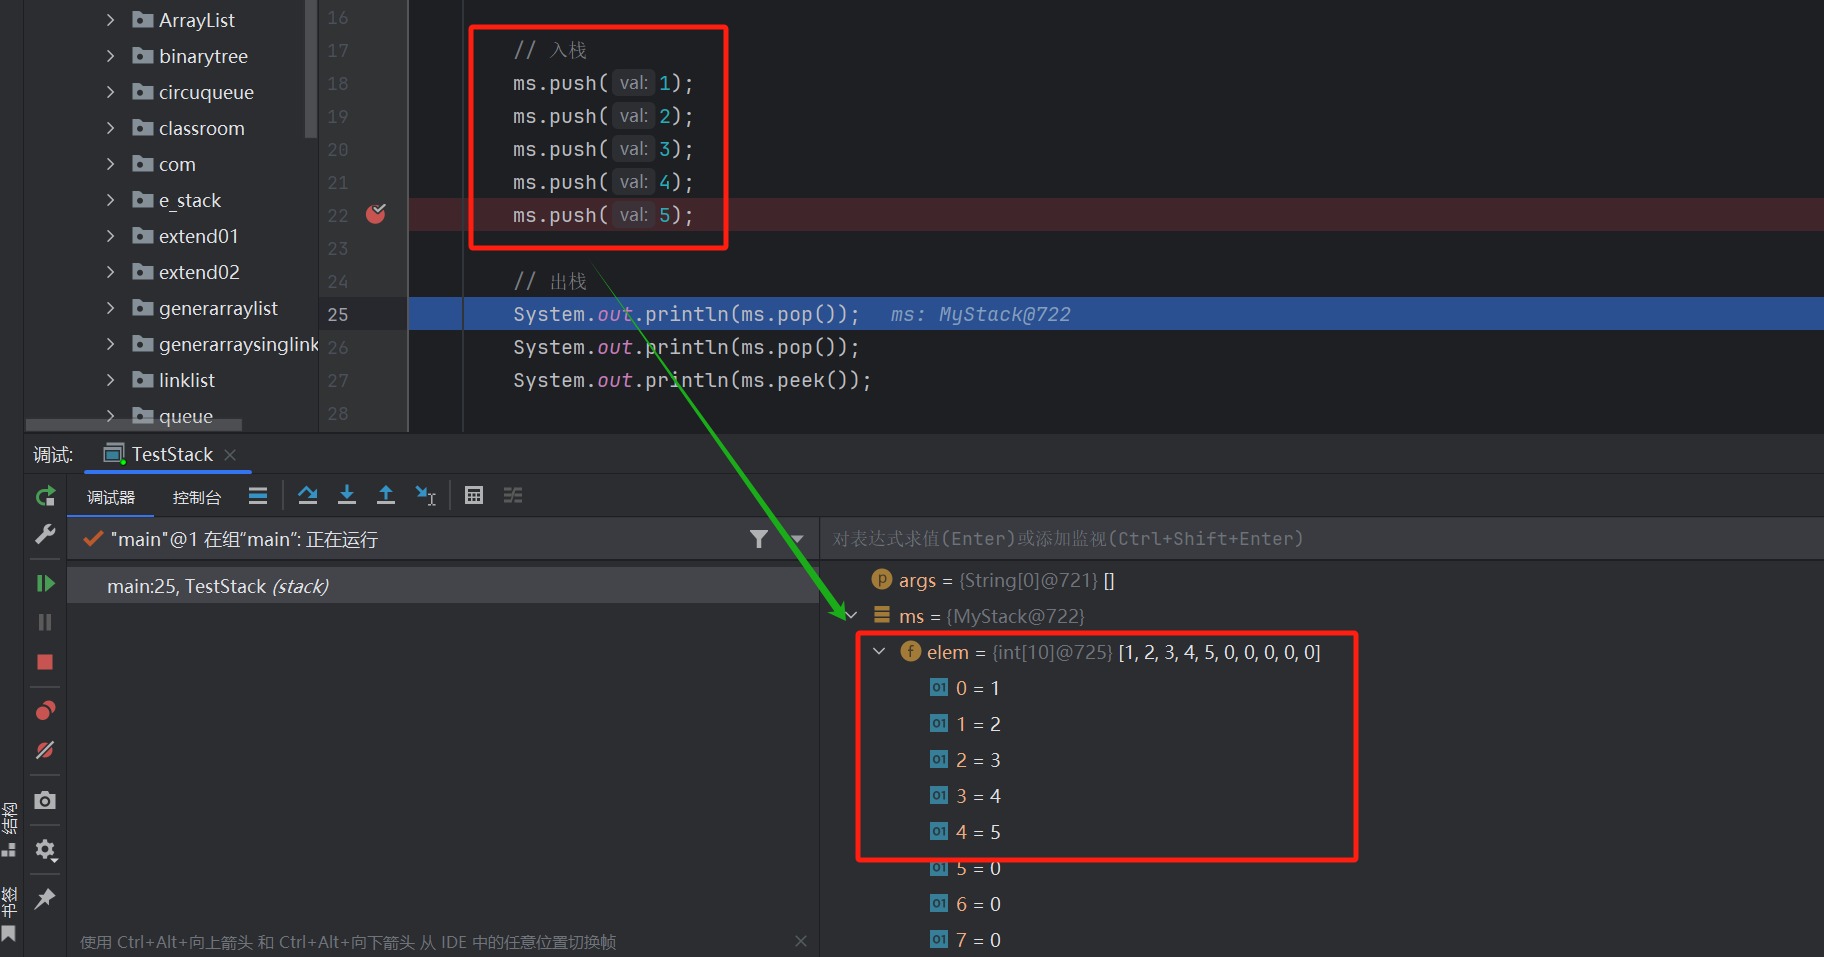This screenshot has width=1824, height=957.
Task: Open debug settings gear icon
Action: point(45,850)
